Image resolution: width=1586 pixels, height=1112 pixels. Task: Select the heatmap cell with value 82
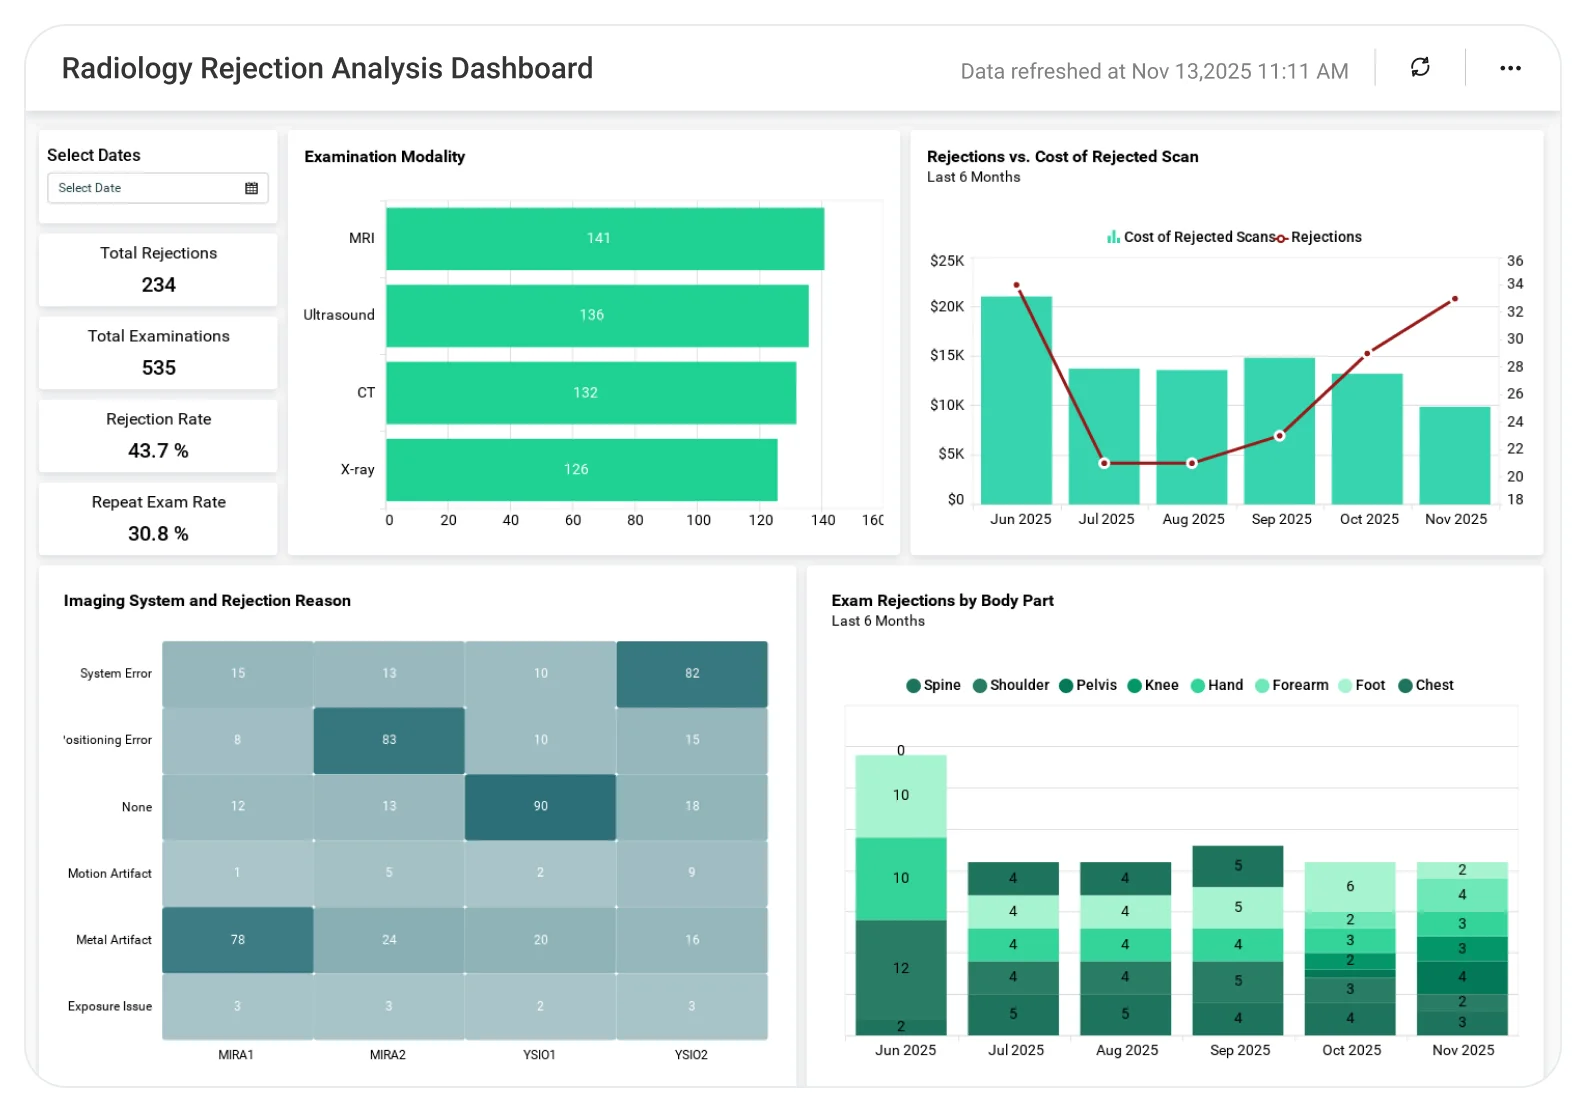point(692,673)
